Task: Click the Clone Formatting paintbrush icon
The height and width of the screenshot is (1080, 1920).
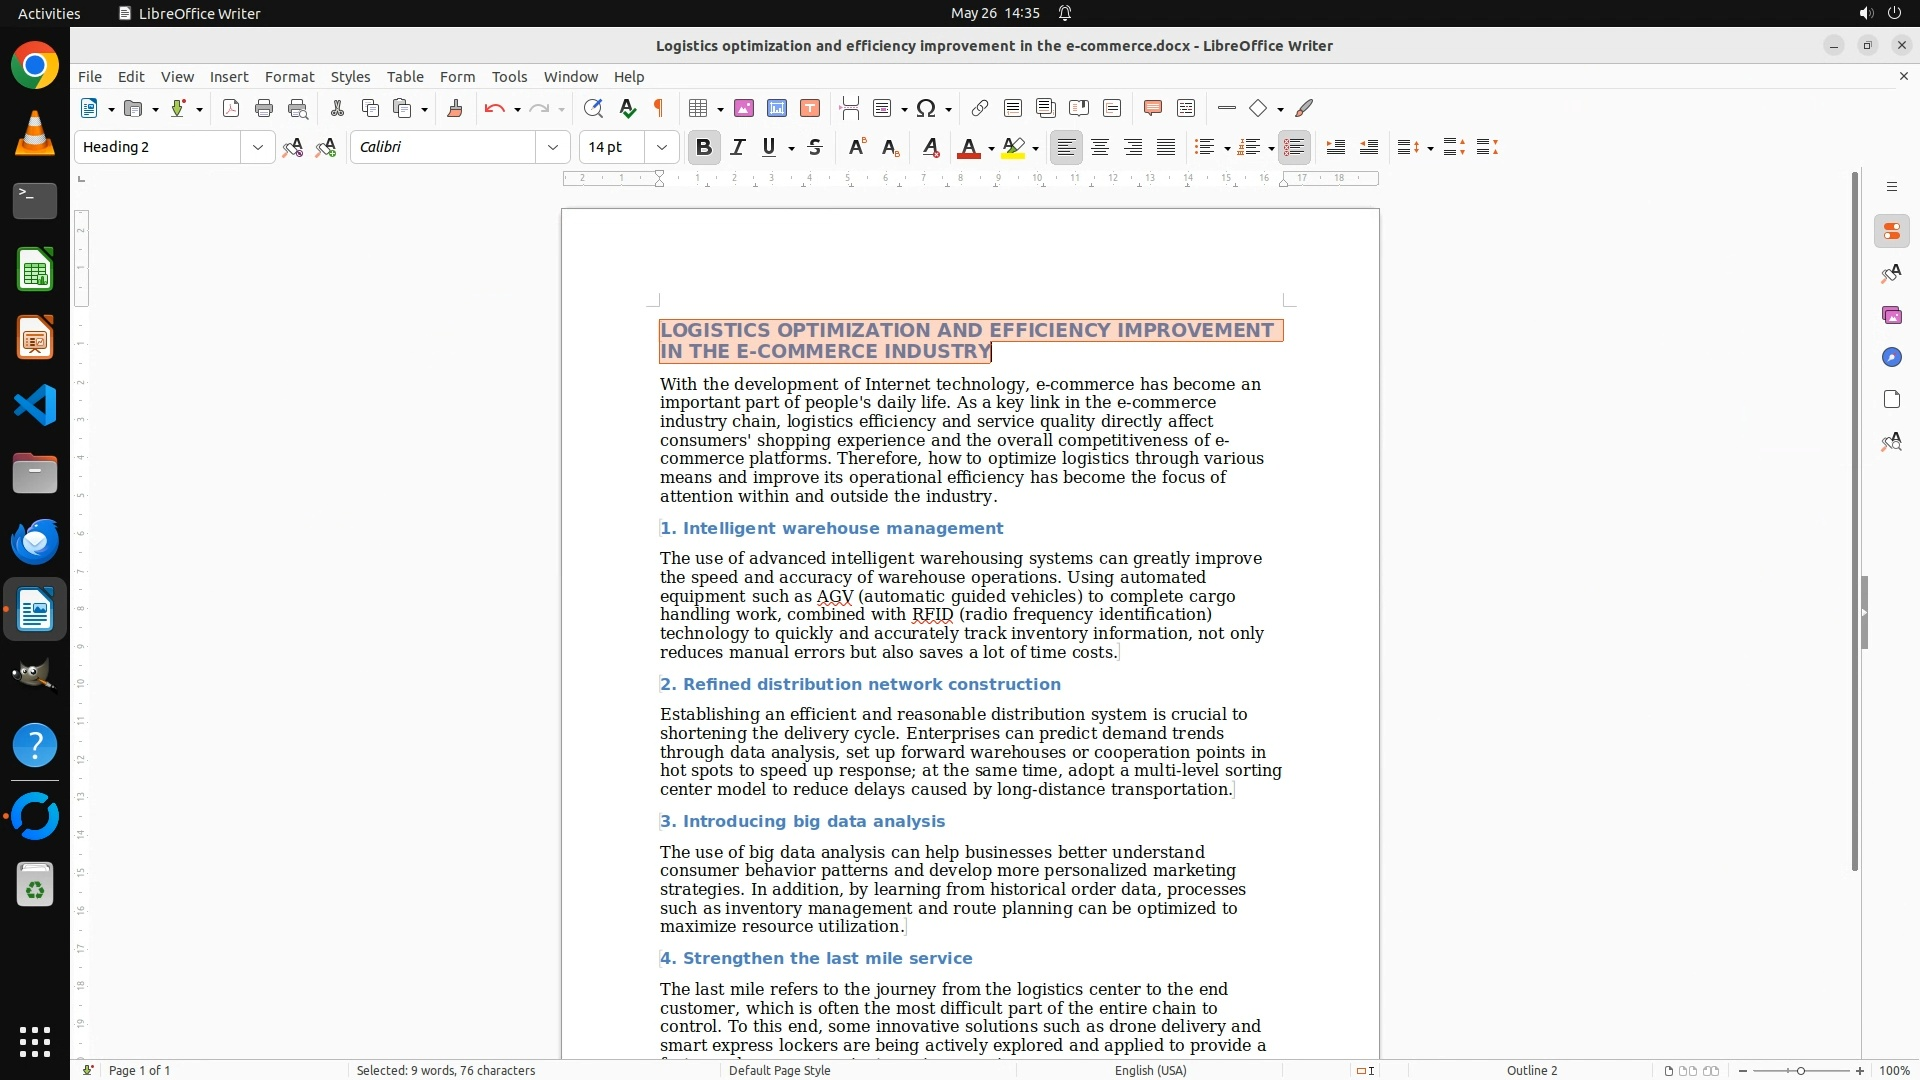Action: coord(455,108)
